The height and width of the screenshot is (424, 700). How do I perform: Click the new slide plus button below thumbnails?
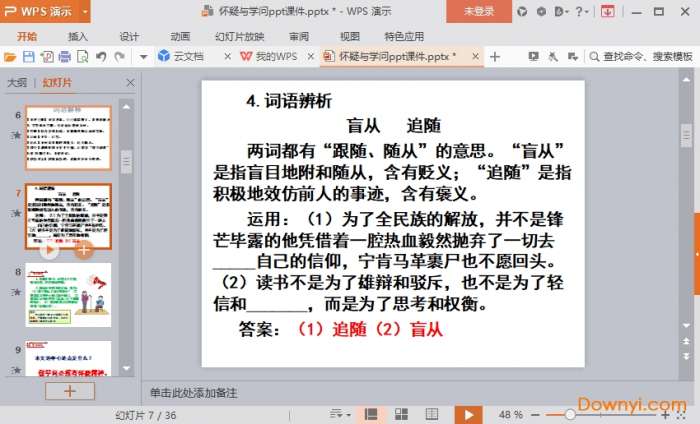click(70, 391)
